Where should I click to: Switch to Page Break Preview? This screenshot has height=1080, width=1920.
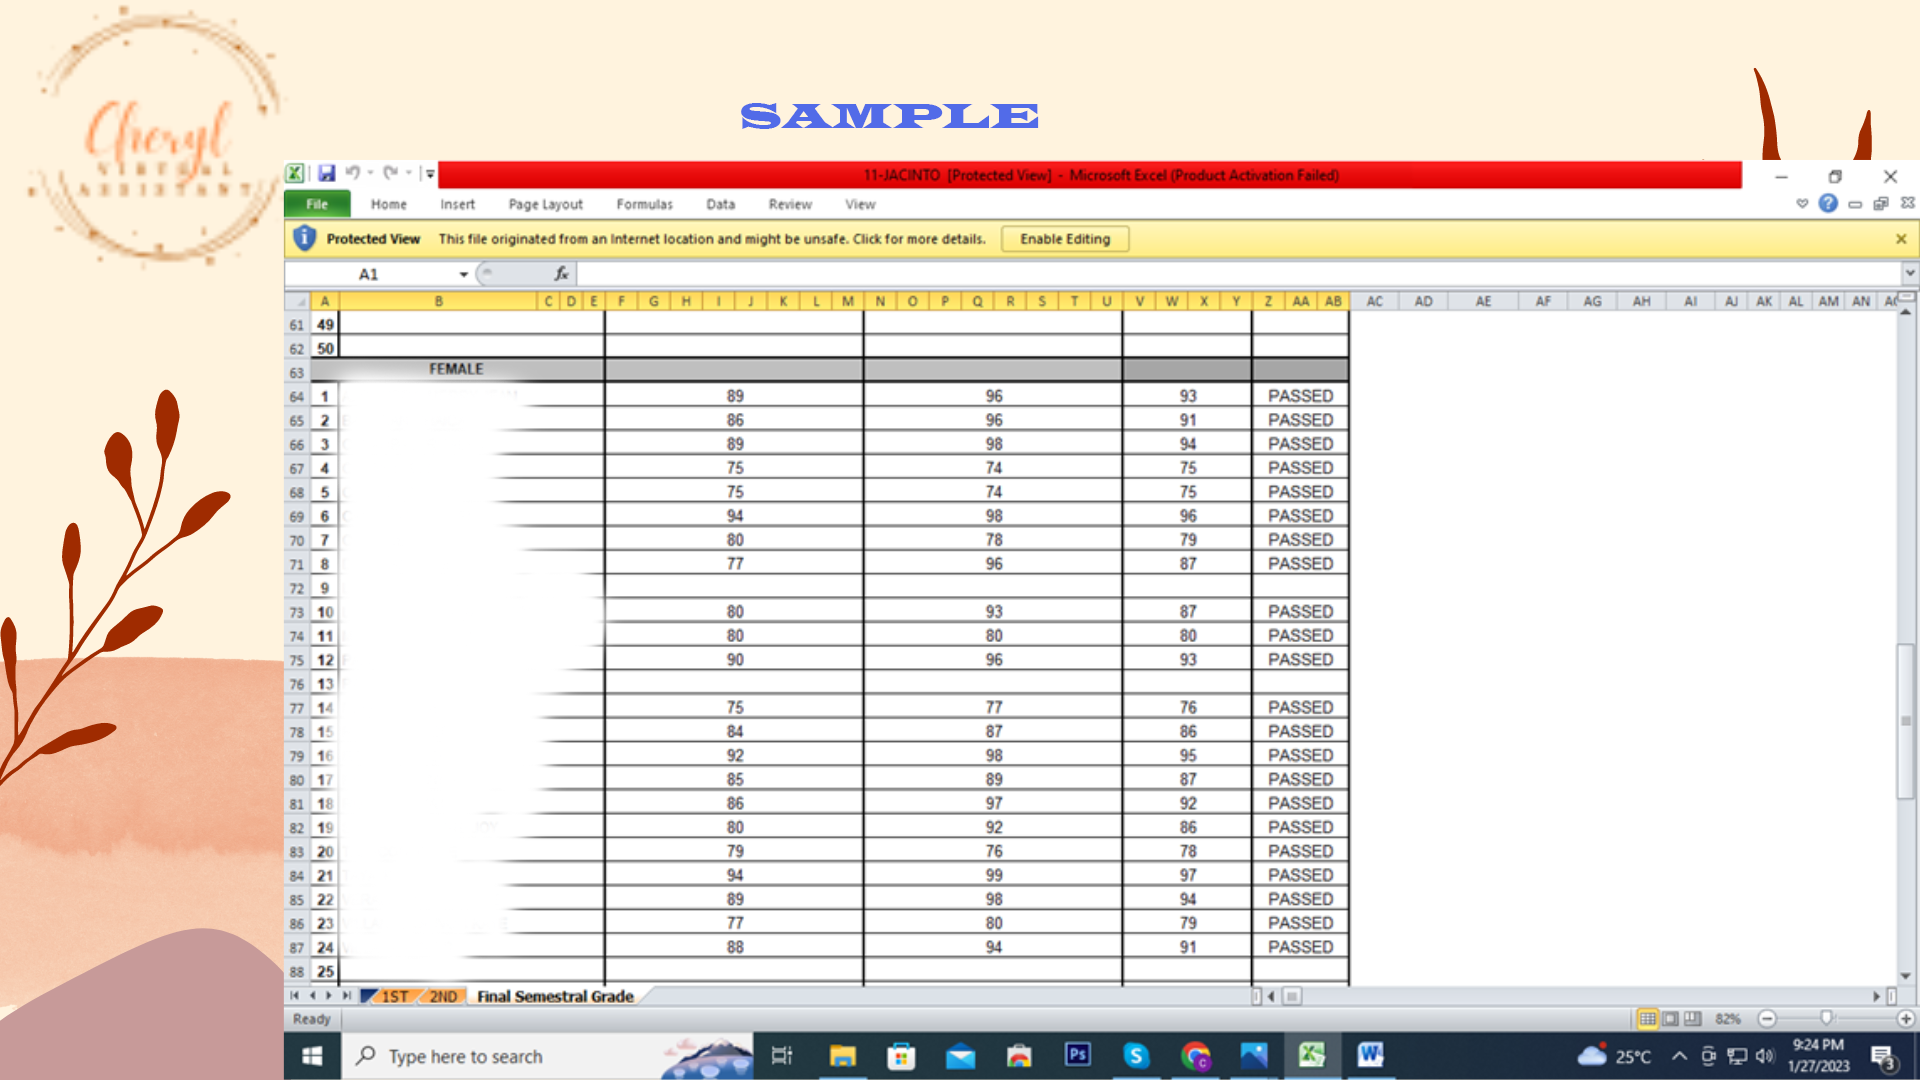[x=1692, y=1018]
